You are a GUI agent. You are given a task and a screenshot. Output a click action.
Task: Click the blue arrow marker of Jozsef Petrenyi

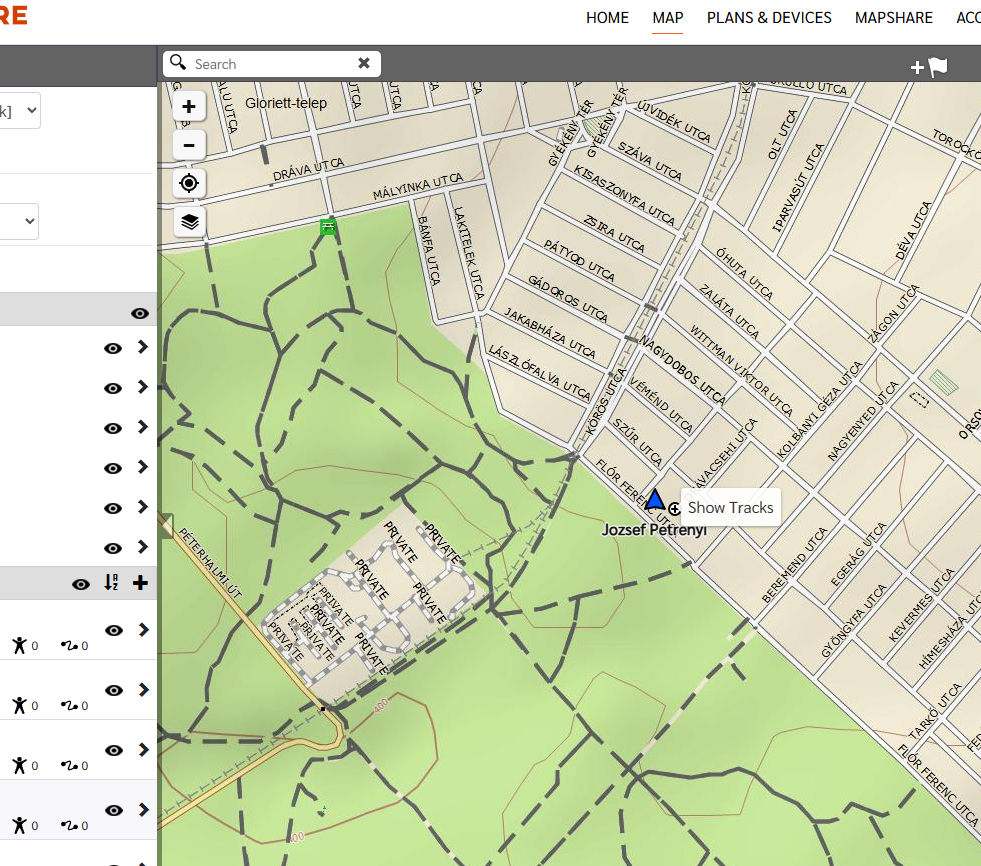654,500
